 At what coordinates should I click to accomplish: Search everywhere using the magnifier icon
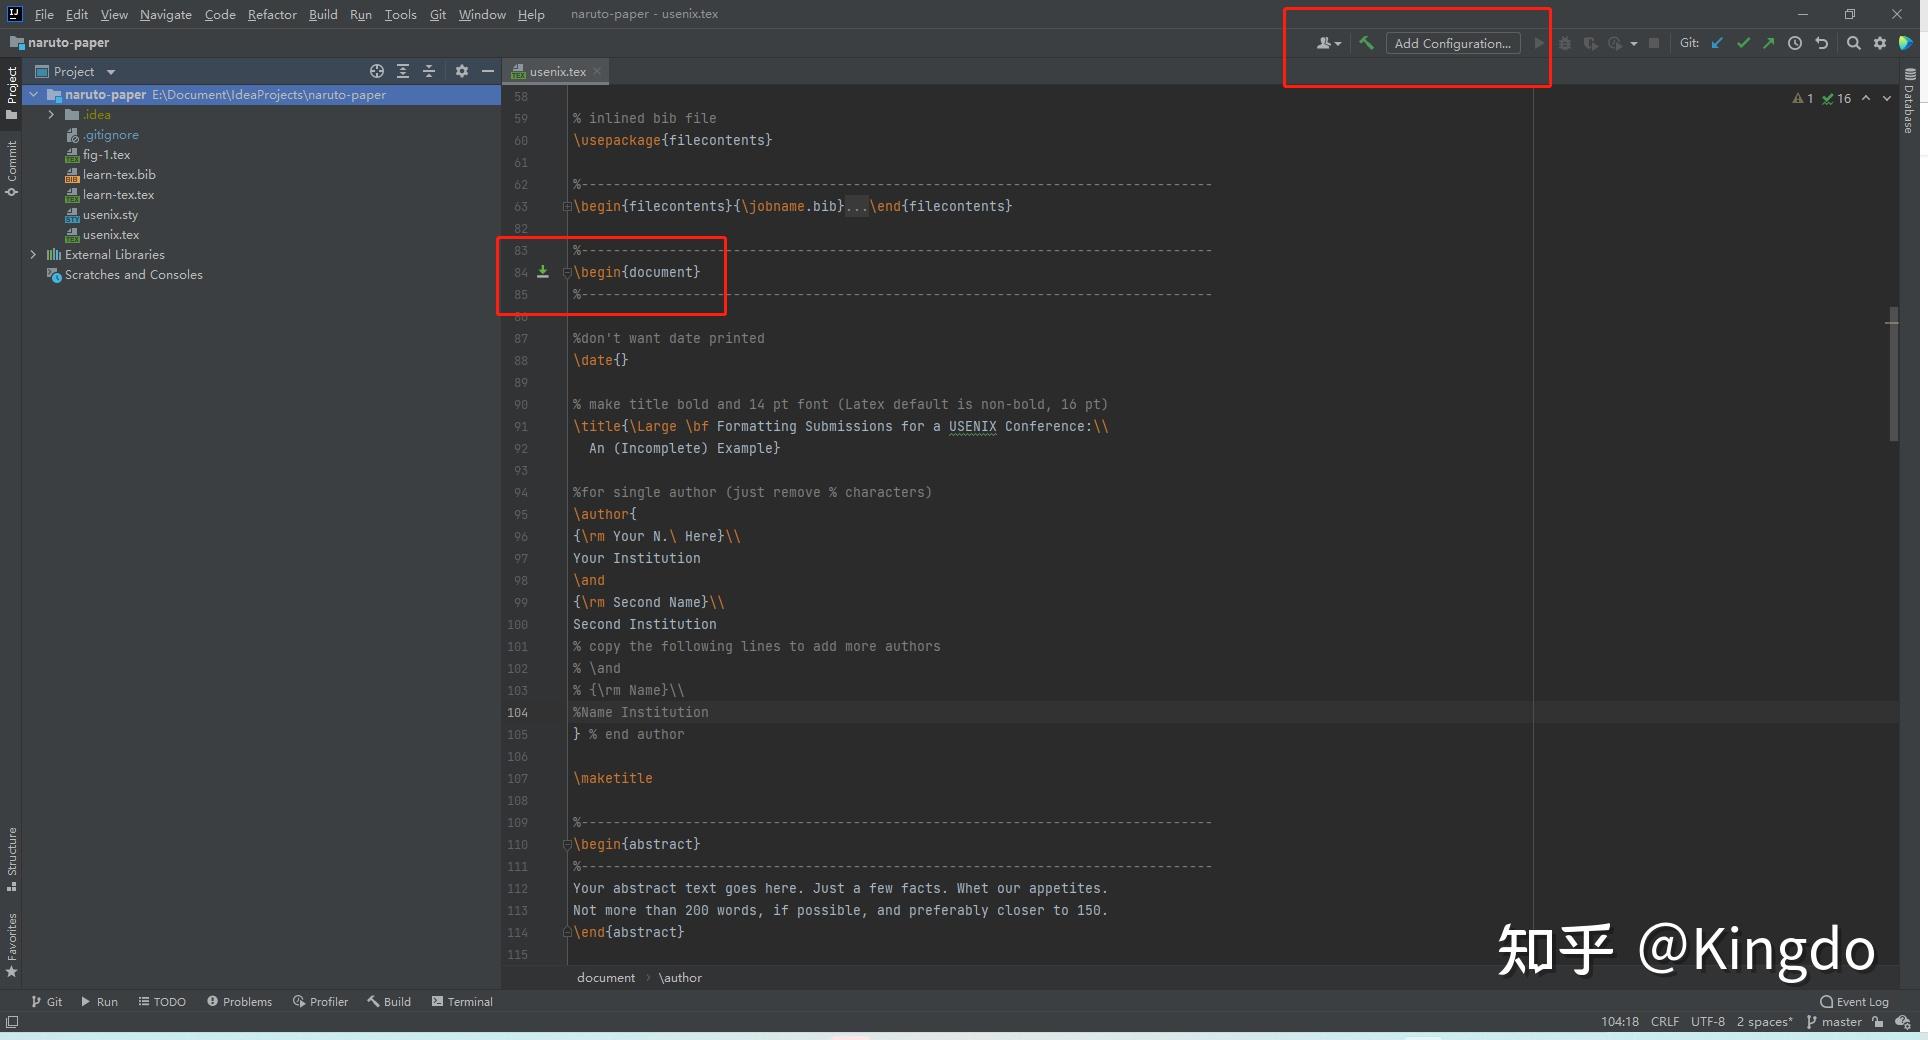[1854, 43]
